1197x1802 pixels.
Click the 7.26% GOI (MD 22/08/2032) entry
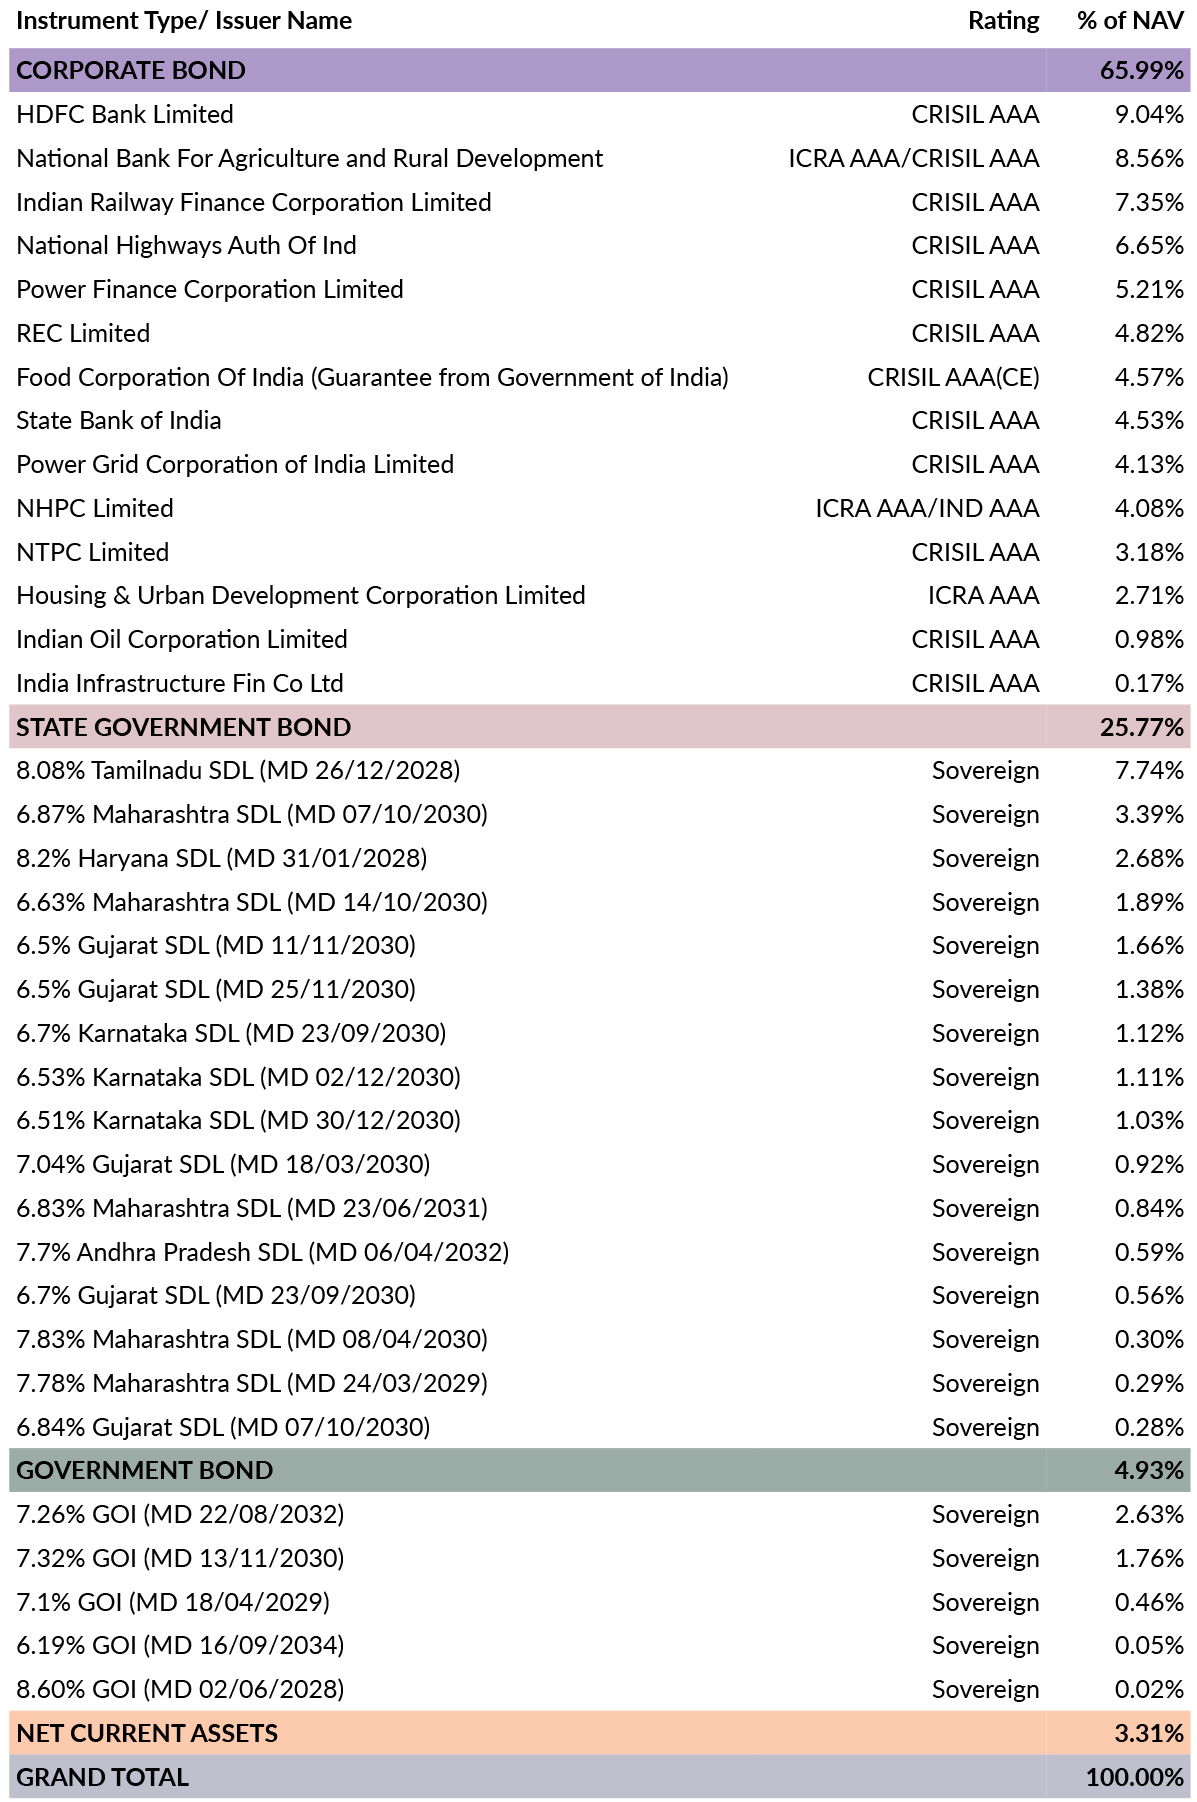point(180,1514)
